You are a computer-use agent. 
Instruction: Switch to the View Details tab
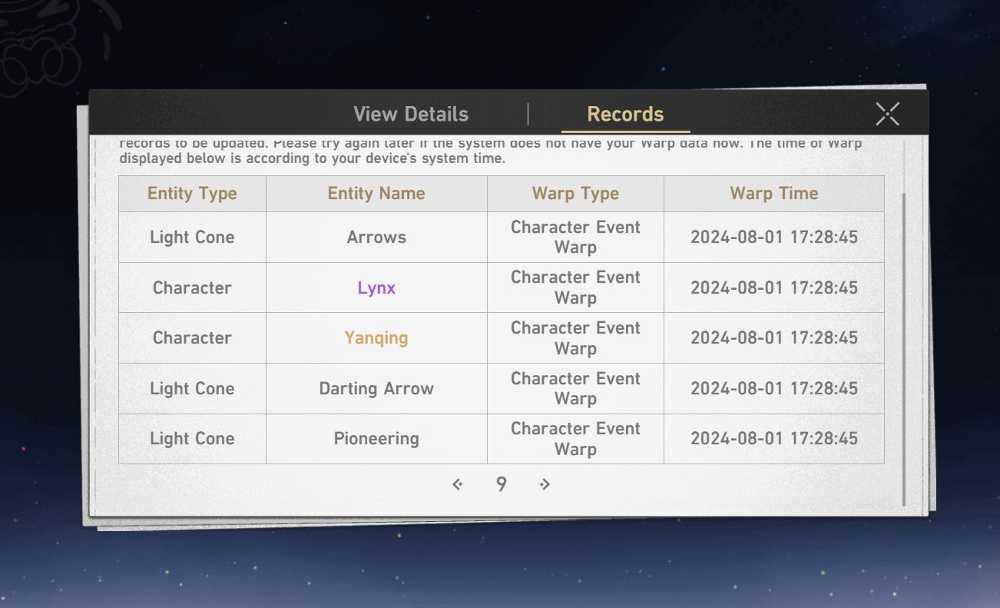coord(411,114)
